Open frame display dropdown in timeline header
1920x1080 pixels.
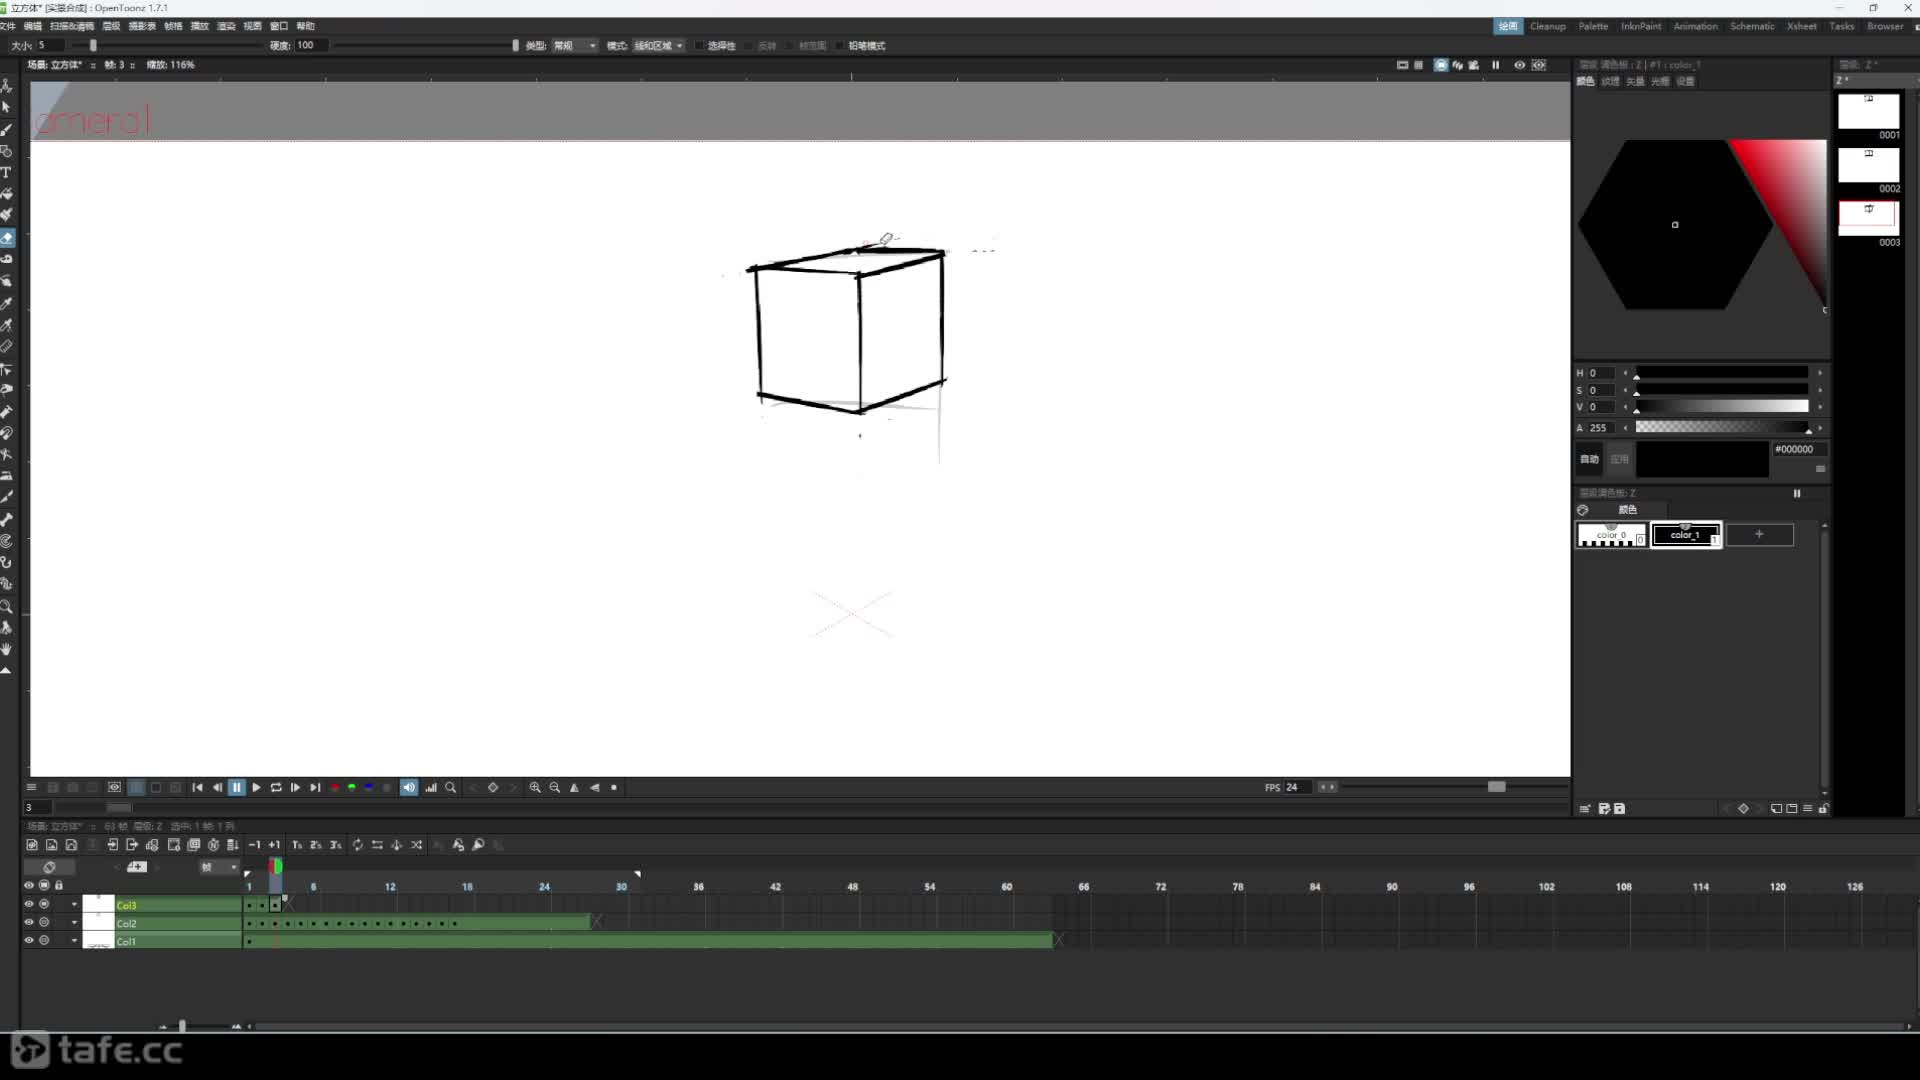click(x=218, y=867)
